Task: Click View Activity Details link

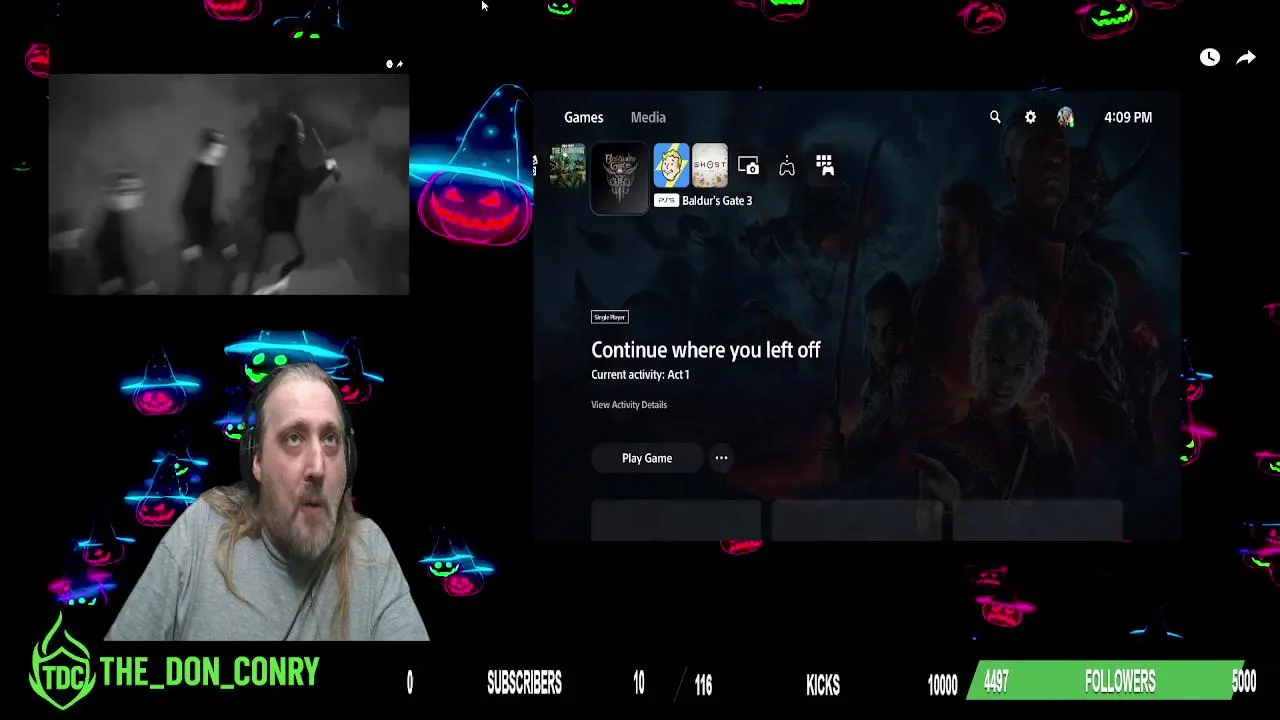Action: point(629,405)
